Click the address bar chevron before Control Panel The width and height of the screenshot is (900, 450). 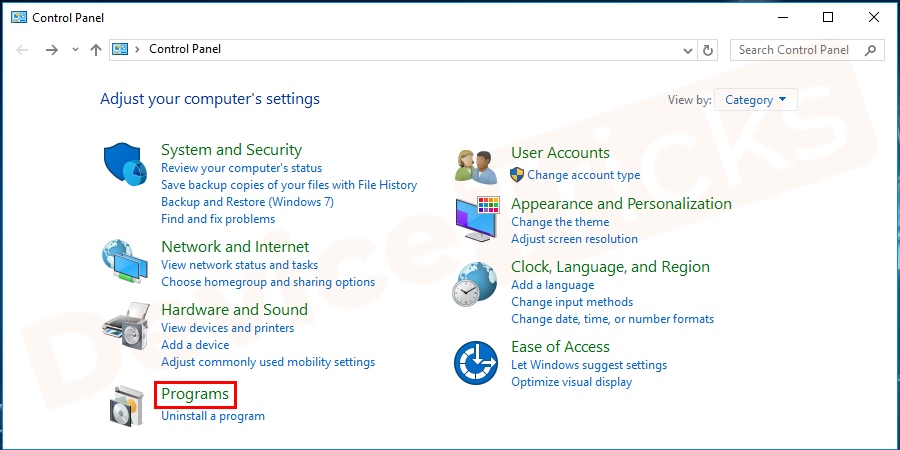coord(137,50)
